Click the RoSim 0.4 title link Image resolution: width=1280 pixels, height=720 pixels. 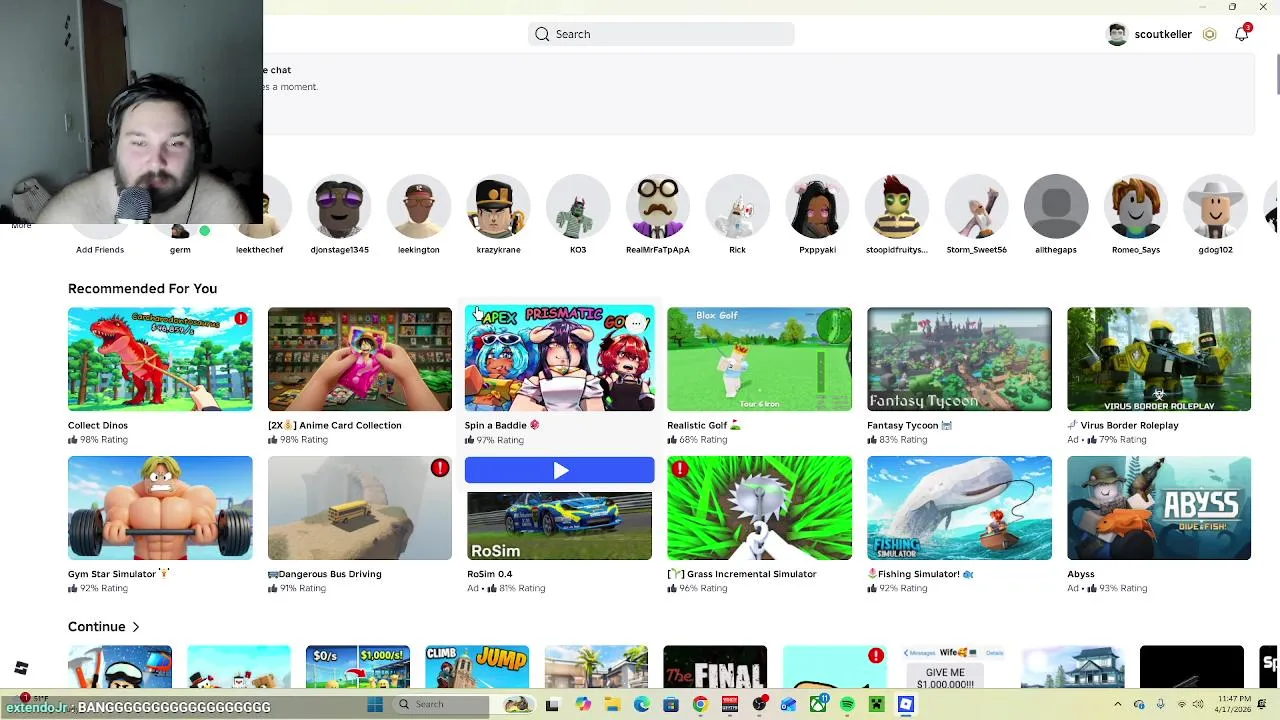point(489,574)
